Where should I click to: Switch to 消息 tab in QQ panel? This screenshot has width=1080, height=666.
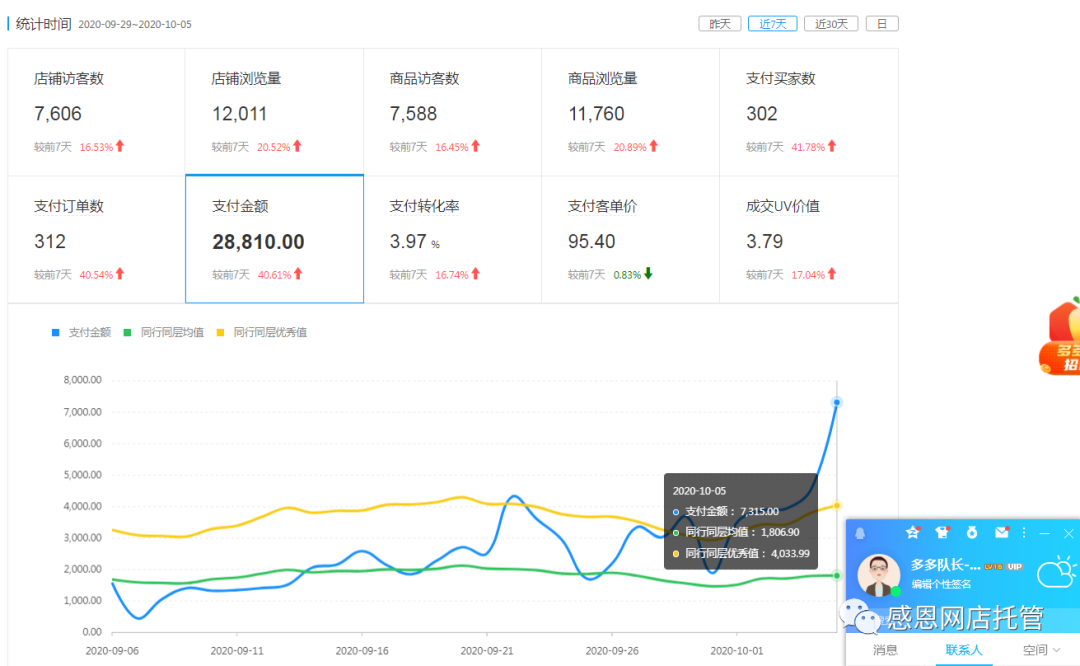(x=884, y=649)
